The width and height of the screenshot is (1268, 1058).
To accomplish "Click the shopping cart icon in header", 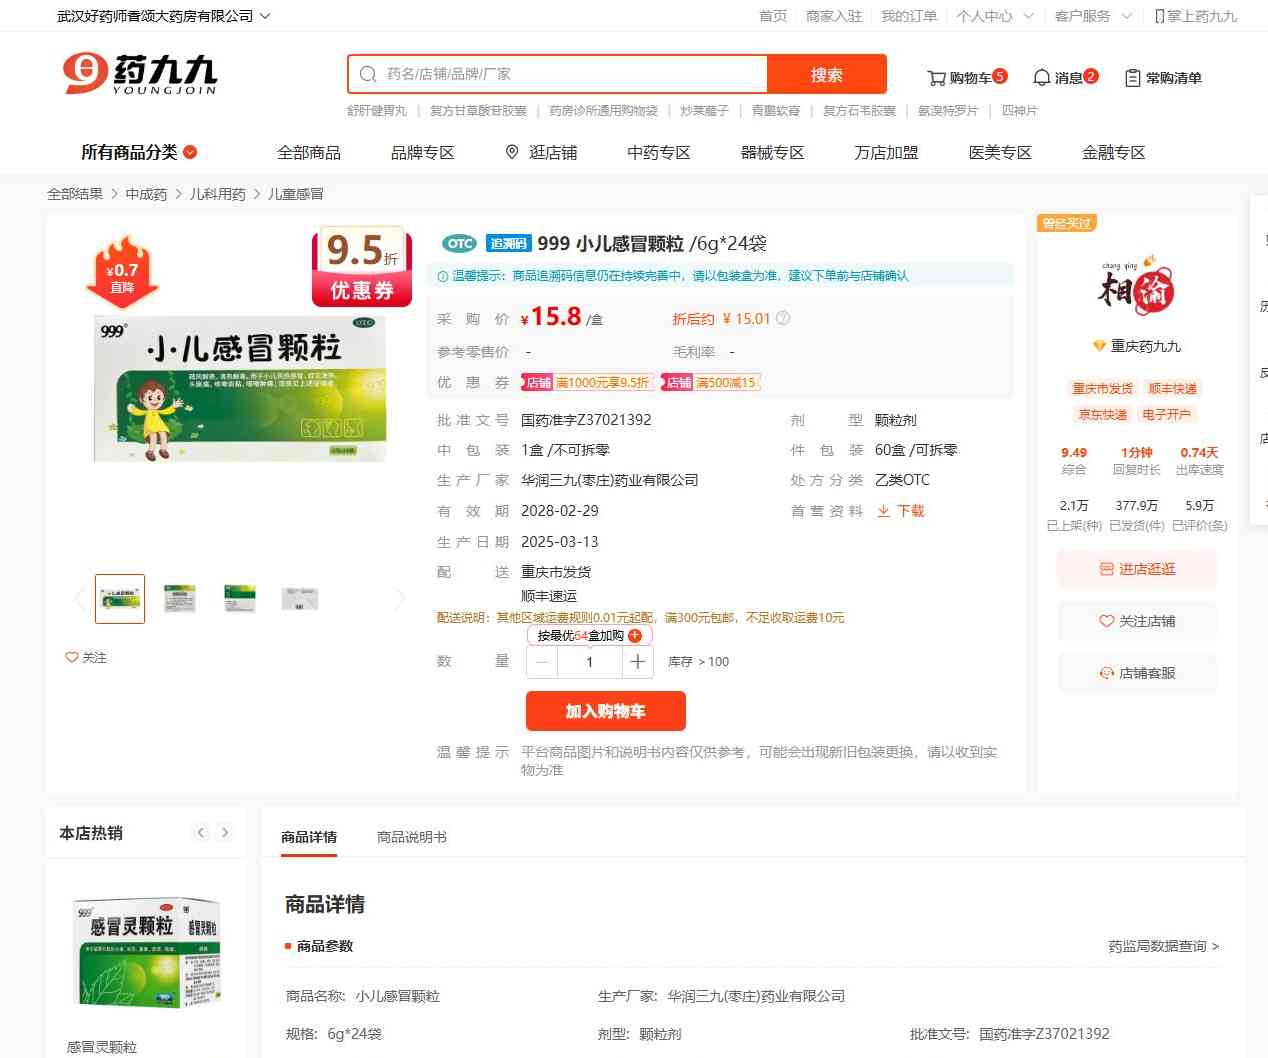I will [936, 78].
